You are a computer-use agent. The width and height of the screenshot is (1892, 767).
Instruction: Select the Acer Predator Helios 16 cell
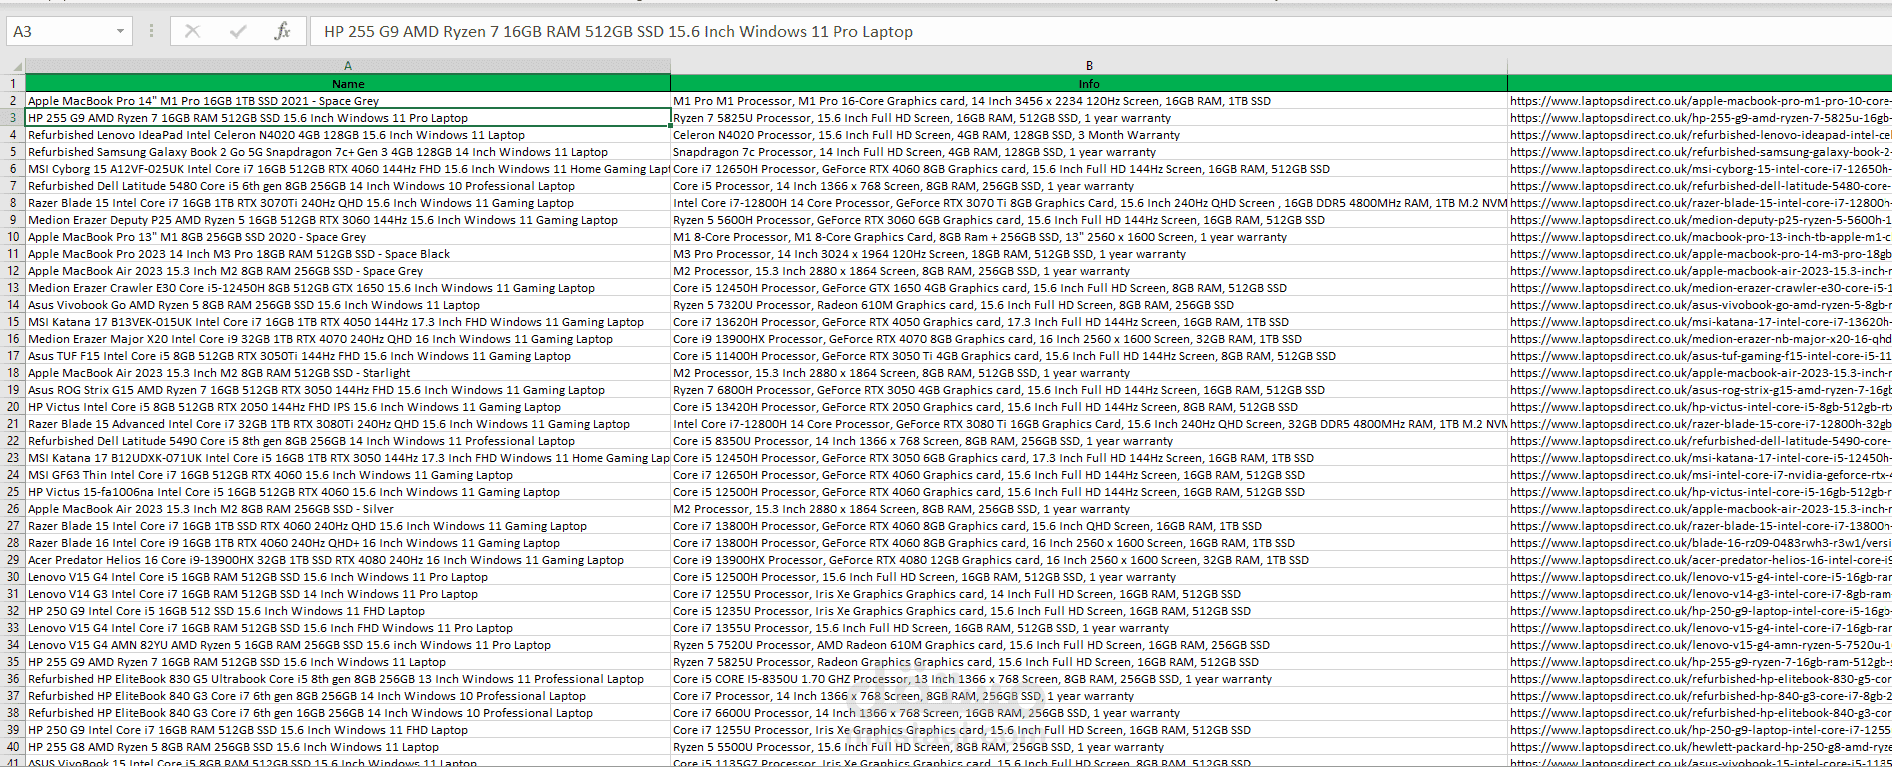(348, 560)
